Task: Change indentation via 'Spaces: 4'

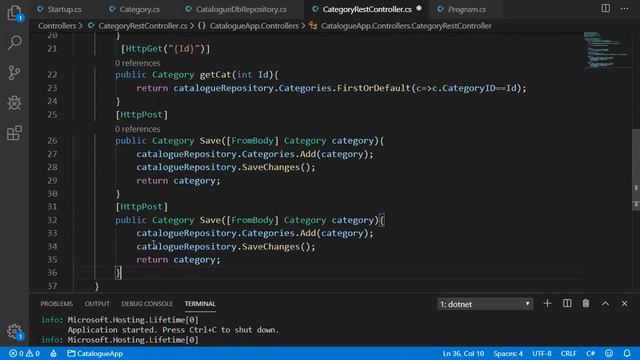Action: (508, 353)
